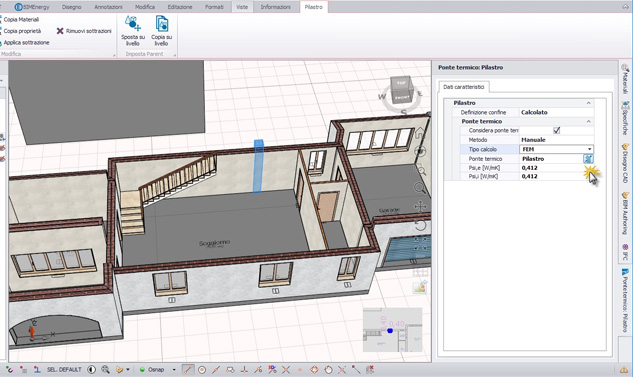The image size is (633, 377).
Task: Click the tangent circle snap icon
Action: click(x=328, y=369)
